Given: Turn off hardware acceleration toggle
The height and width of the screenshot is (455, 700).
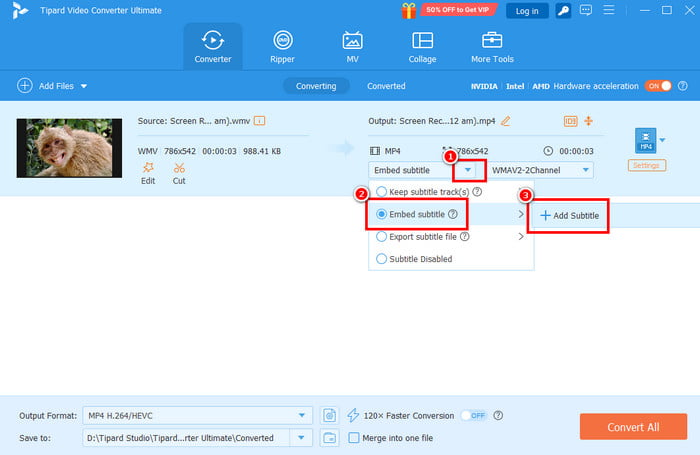Looking at the screenshot, I should coord(658,86).
